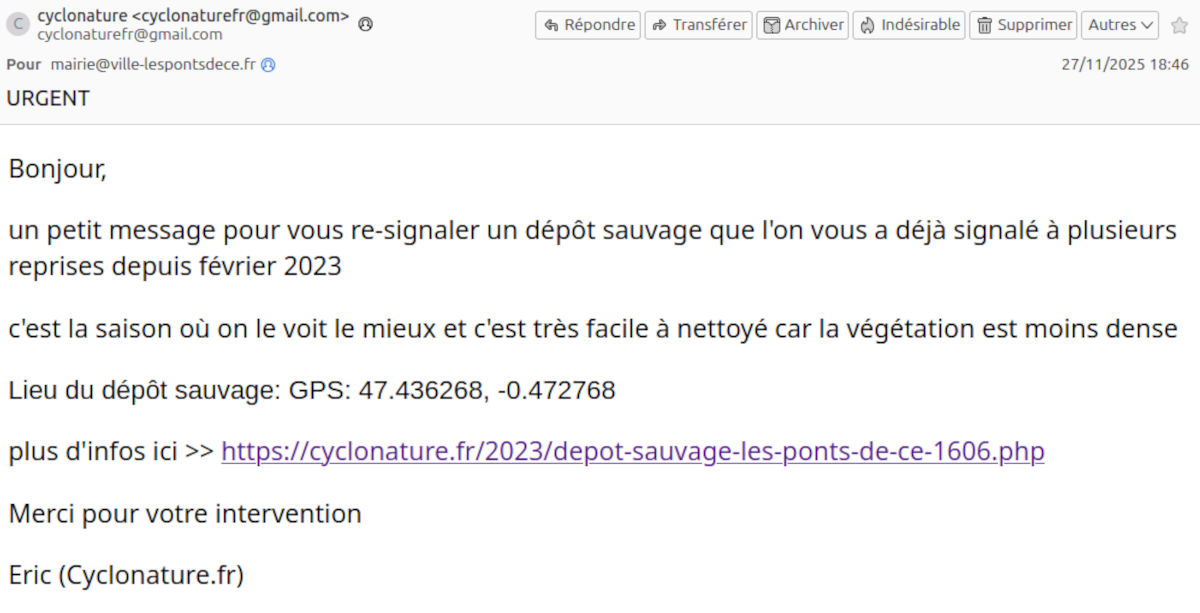Click the contact icon beside the sender name
This screenshot has width=1200, height=613.
click(x=365, y=25)
